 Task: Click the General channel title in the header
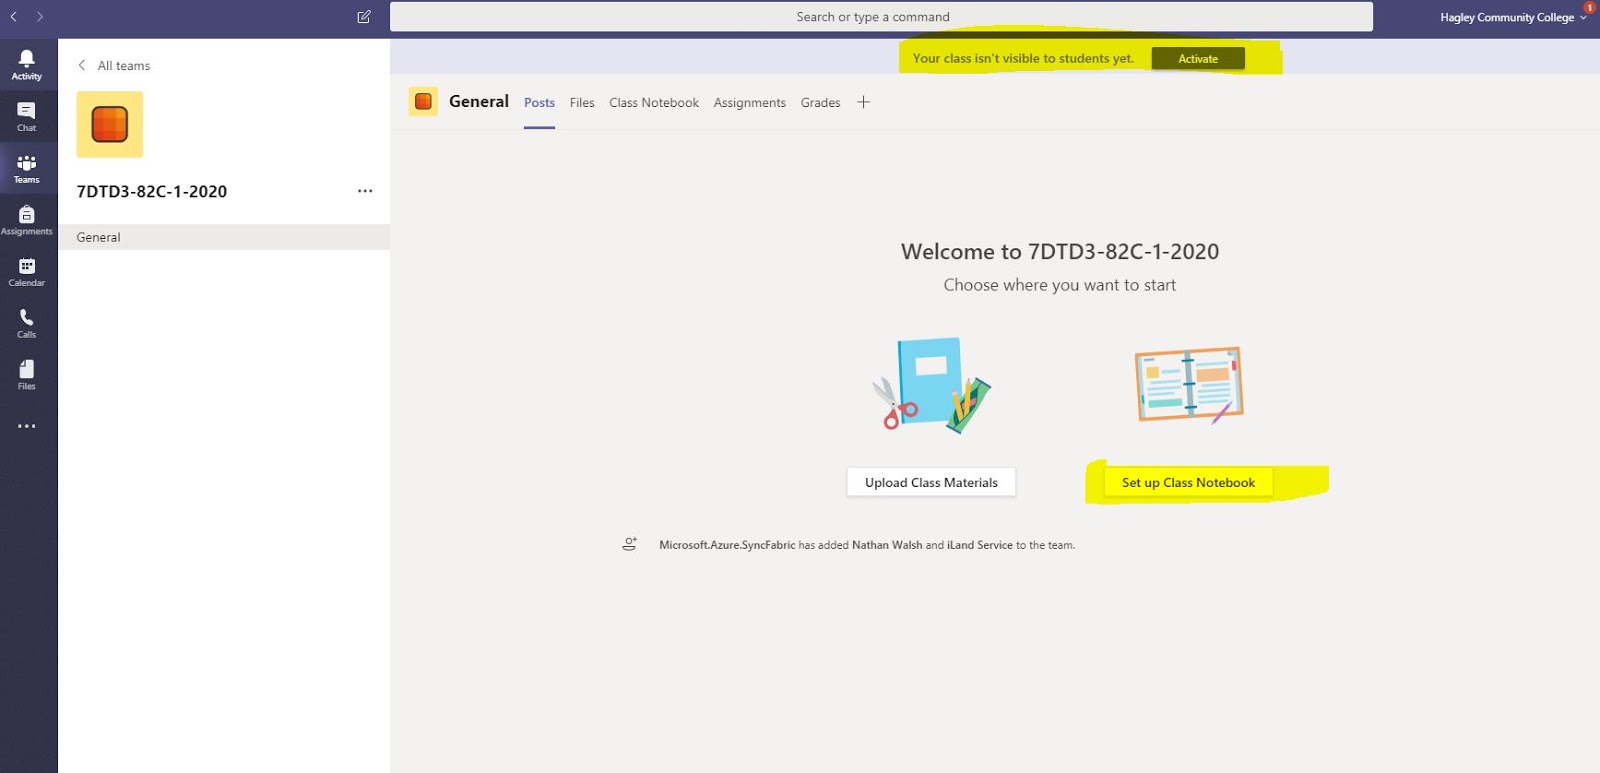click(479, 101)
